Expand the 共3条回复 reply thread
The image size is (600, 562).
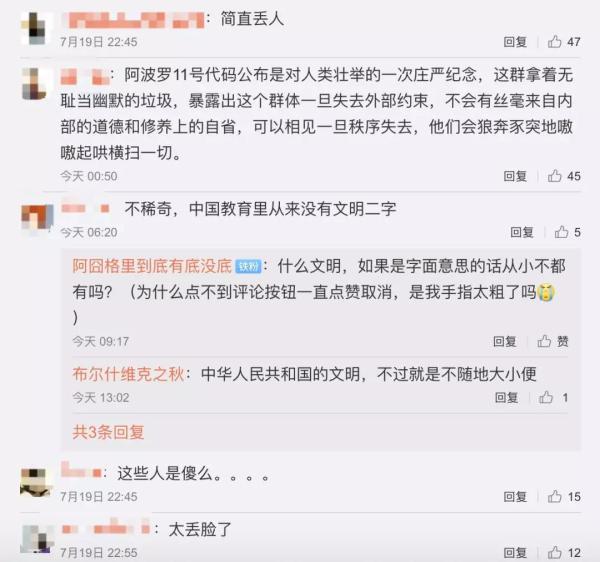click(x=108, y=432)
